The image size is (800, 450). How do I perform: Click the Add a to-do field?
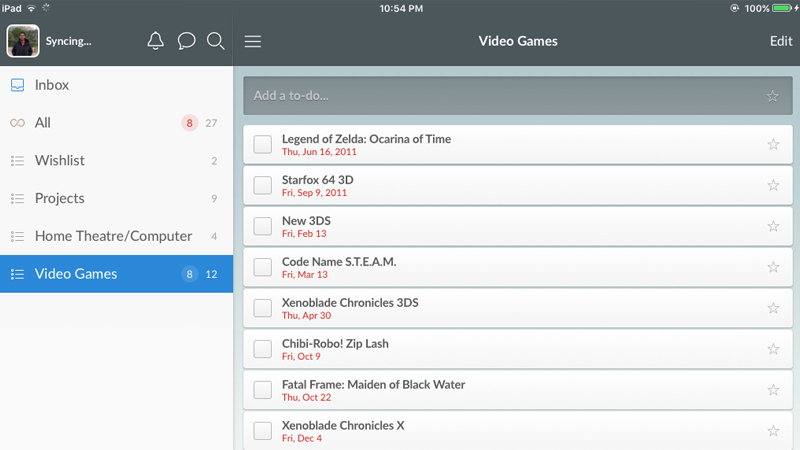pyautogui.click(x=518, y=95)
